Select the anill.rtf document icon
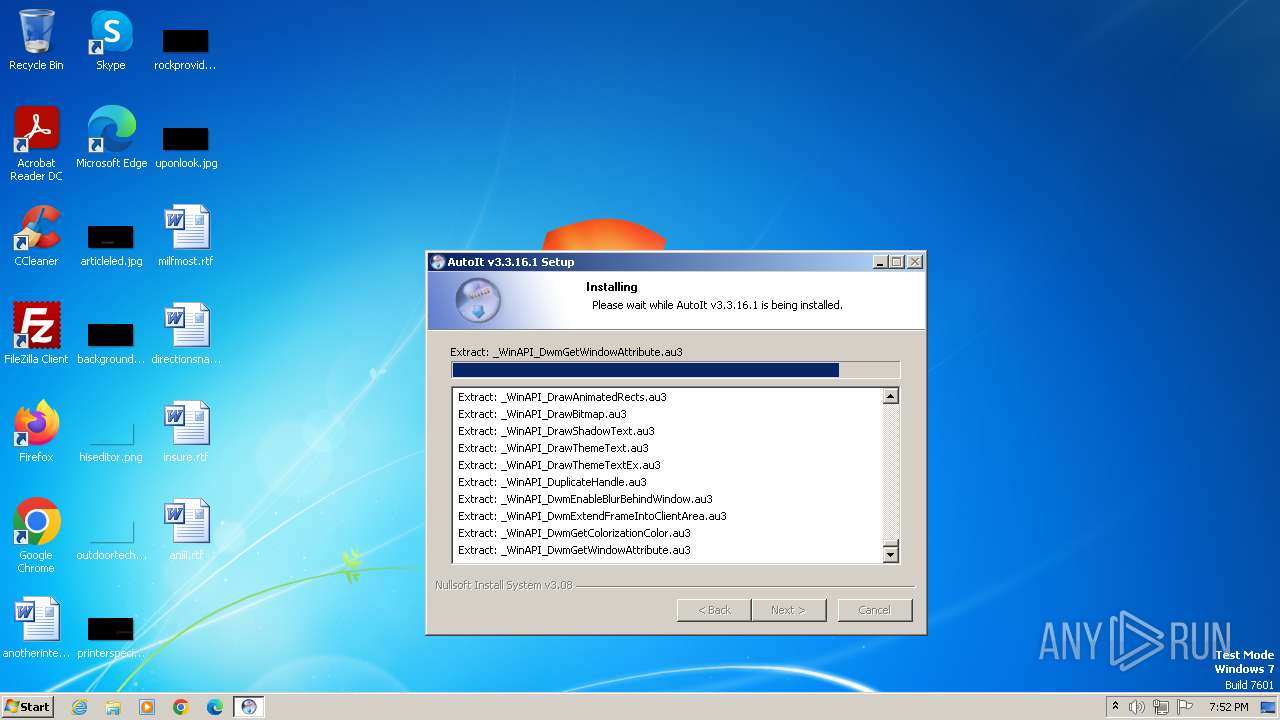Screen dimensions: 1280x720 (x=186, y=530)
